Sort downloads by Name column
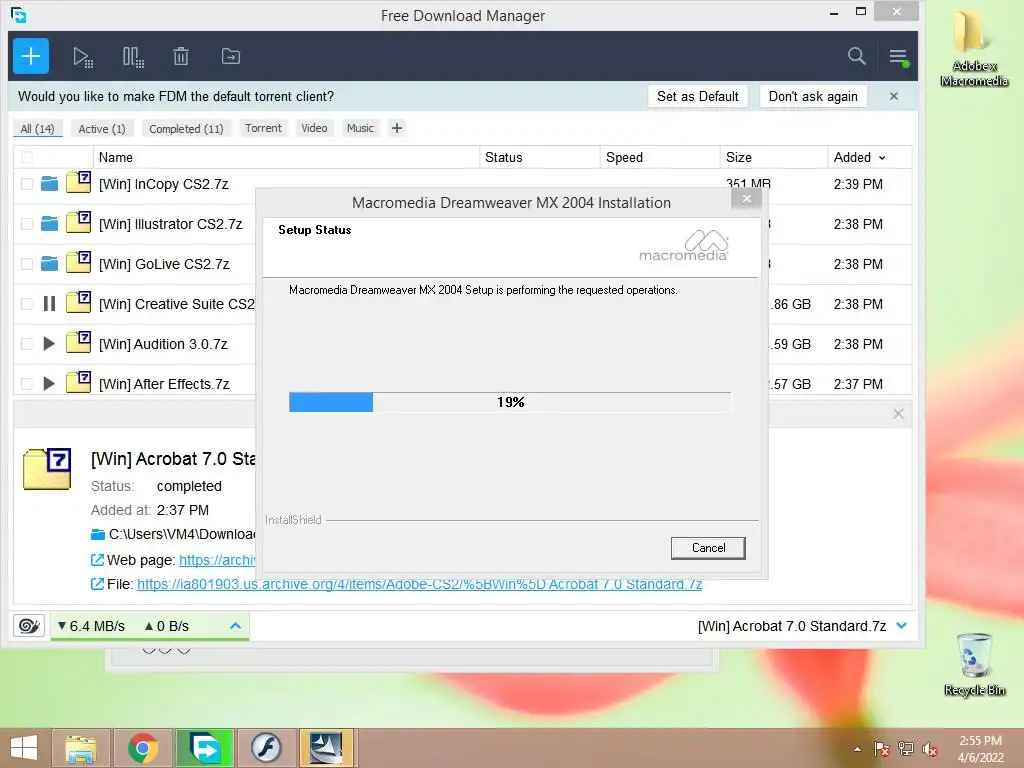This screenshot has width=1024, height=768. 286,157
